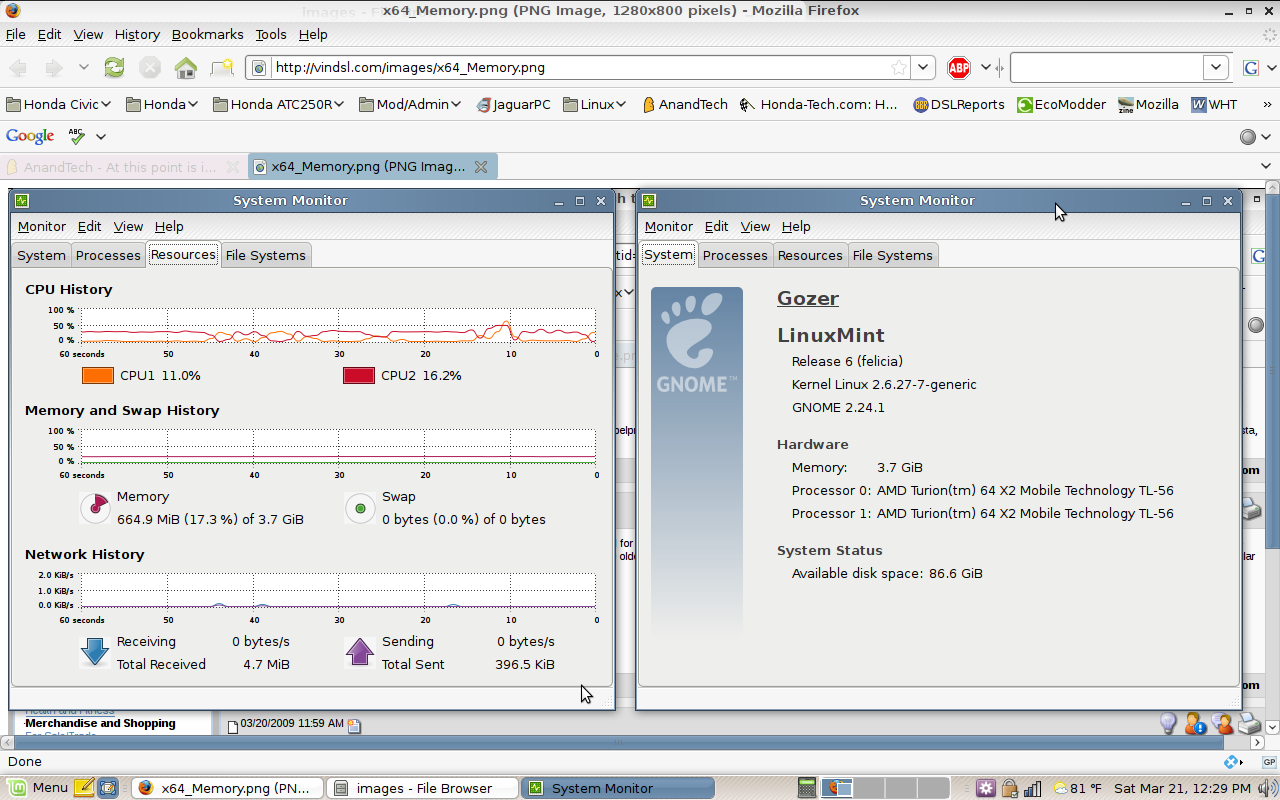Click the Home button in the navigation toolbar
Image resolution: width=1280 pixels, height=800 pixels.
pyautogui.click(x=185, y=68)
